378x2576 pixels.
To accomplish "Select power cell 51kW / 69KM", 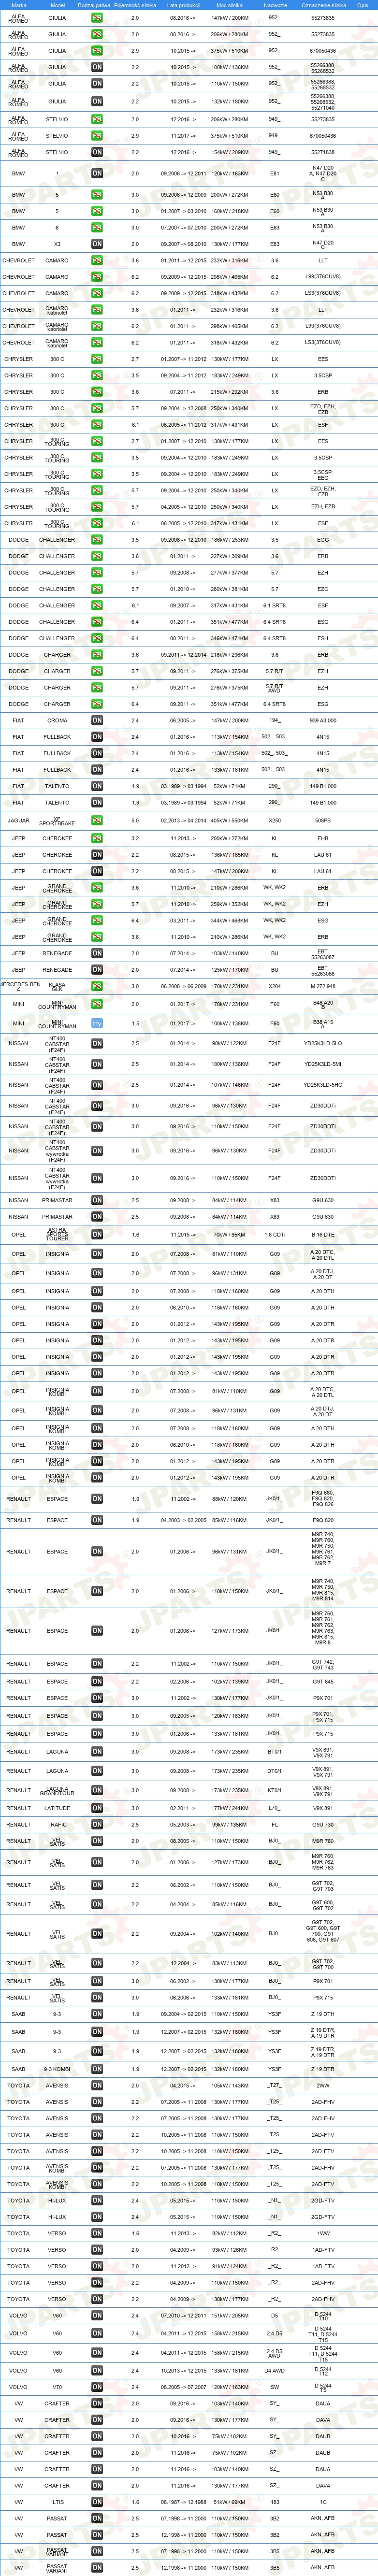I will 230,2502.
